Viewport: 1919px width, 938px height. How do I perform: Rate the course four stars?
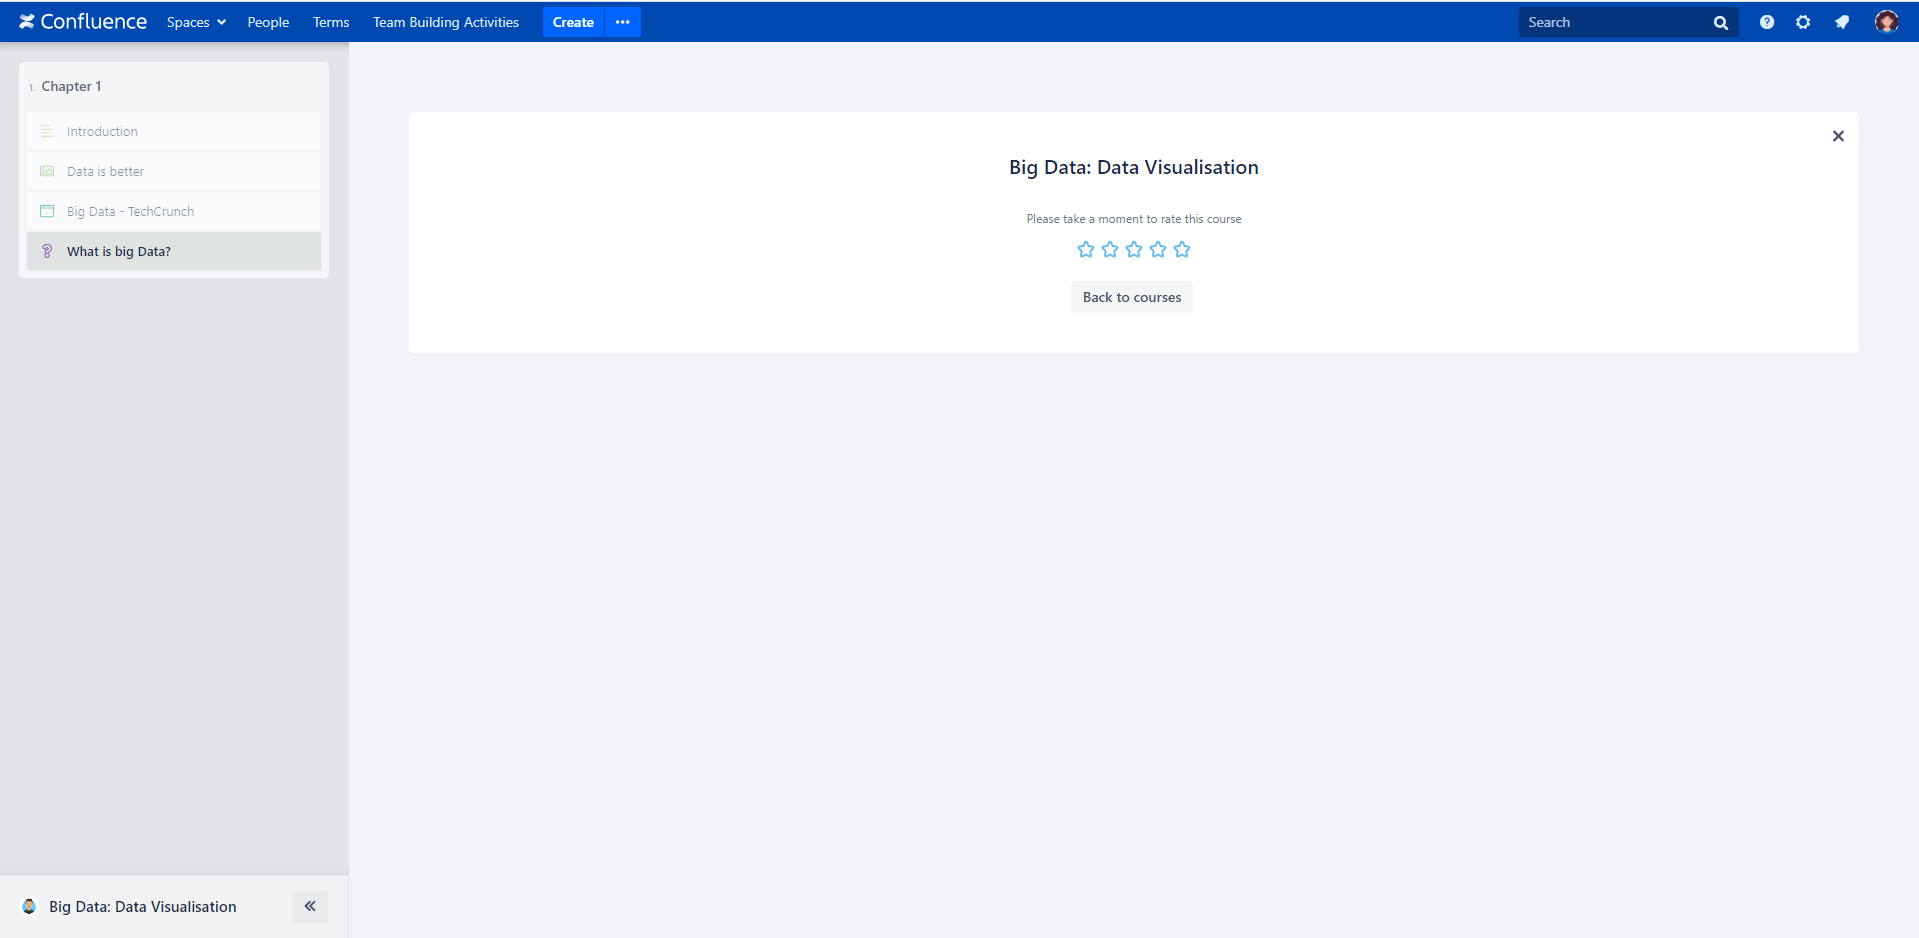coord(1158,249)
